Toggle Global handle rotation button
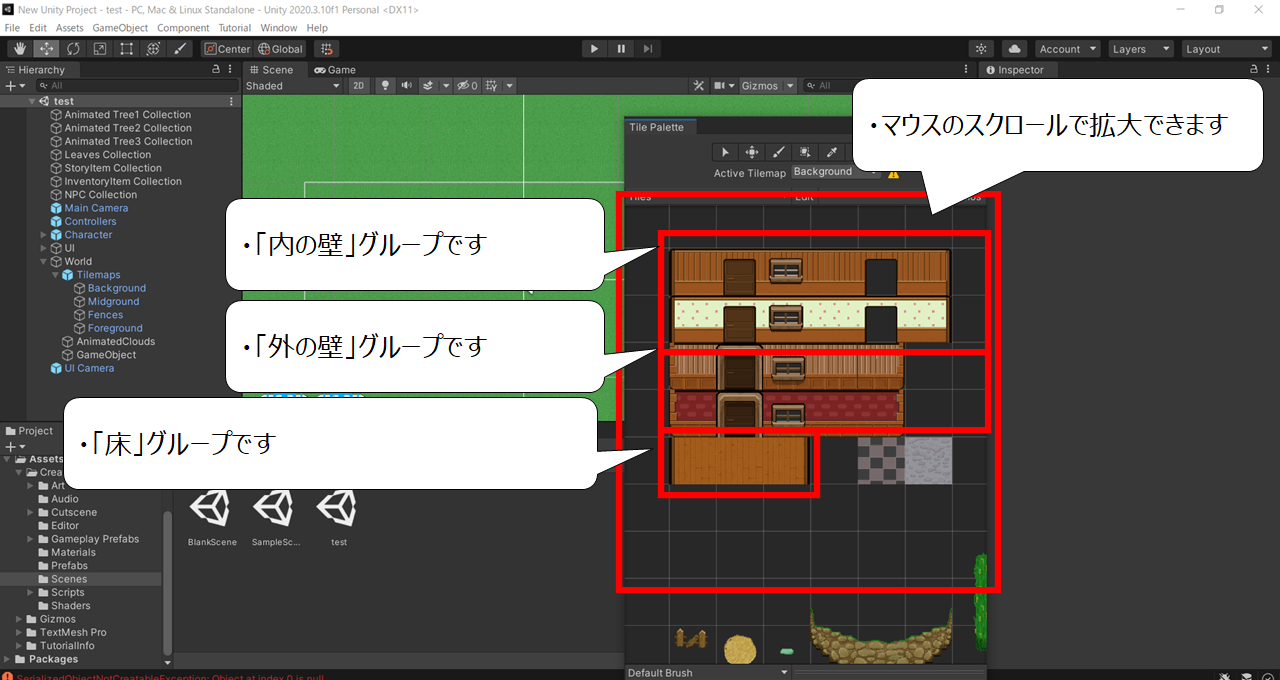1280x680 pixels. [280, 49]
